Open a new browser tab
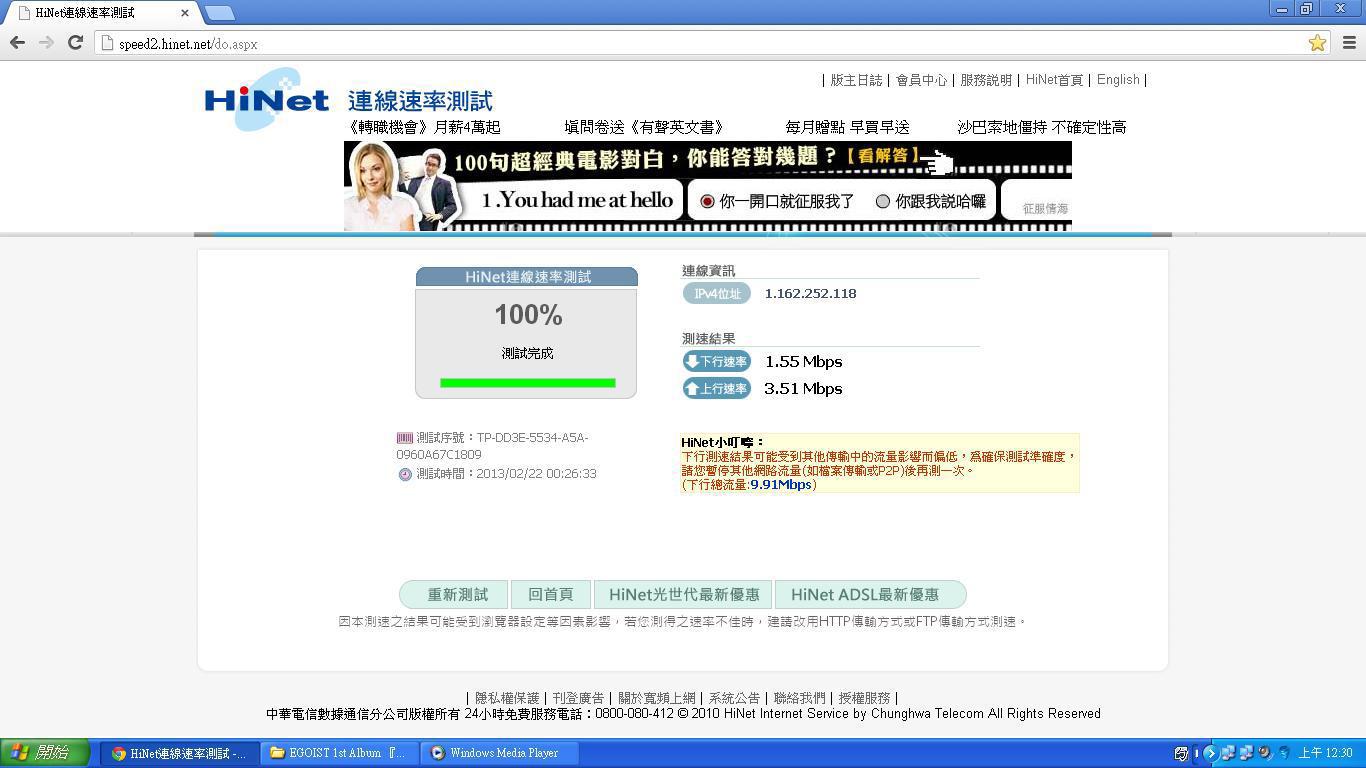Screen dimensions: 1366x768 pos(219,13)
